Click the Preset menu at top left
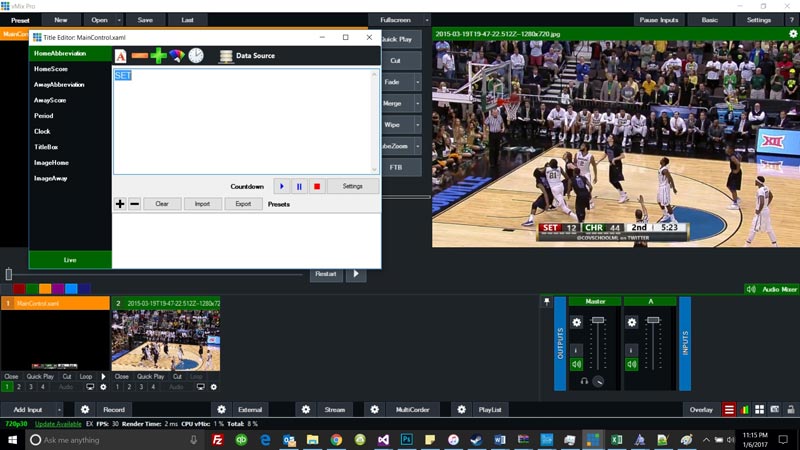This screenshot has height=450, width=800. click(20, 20)
